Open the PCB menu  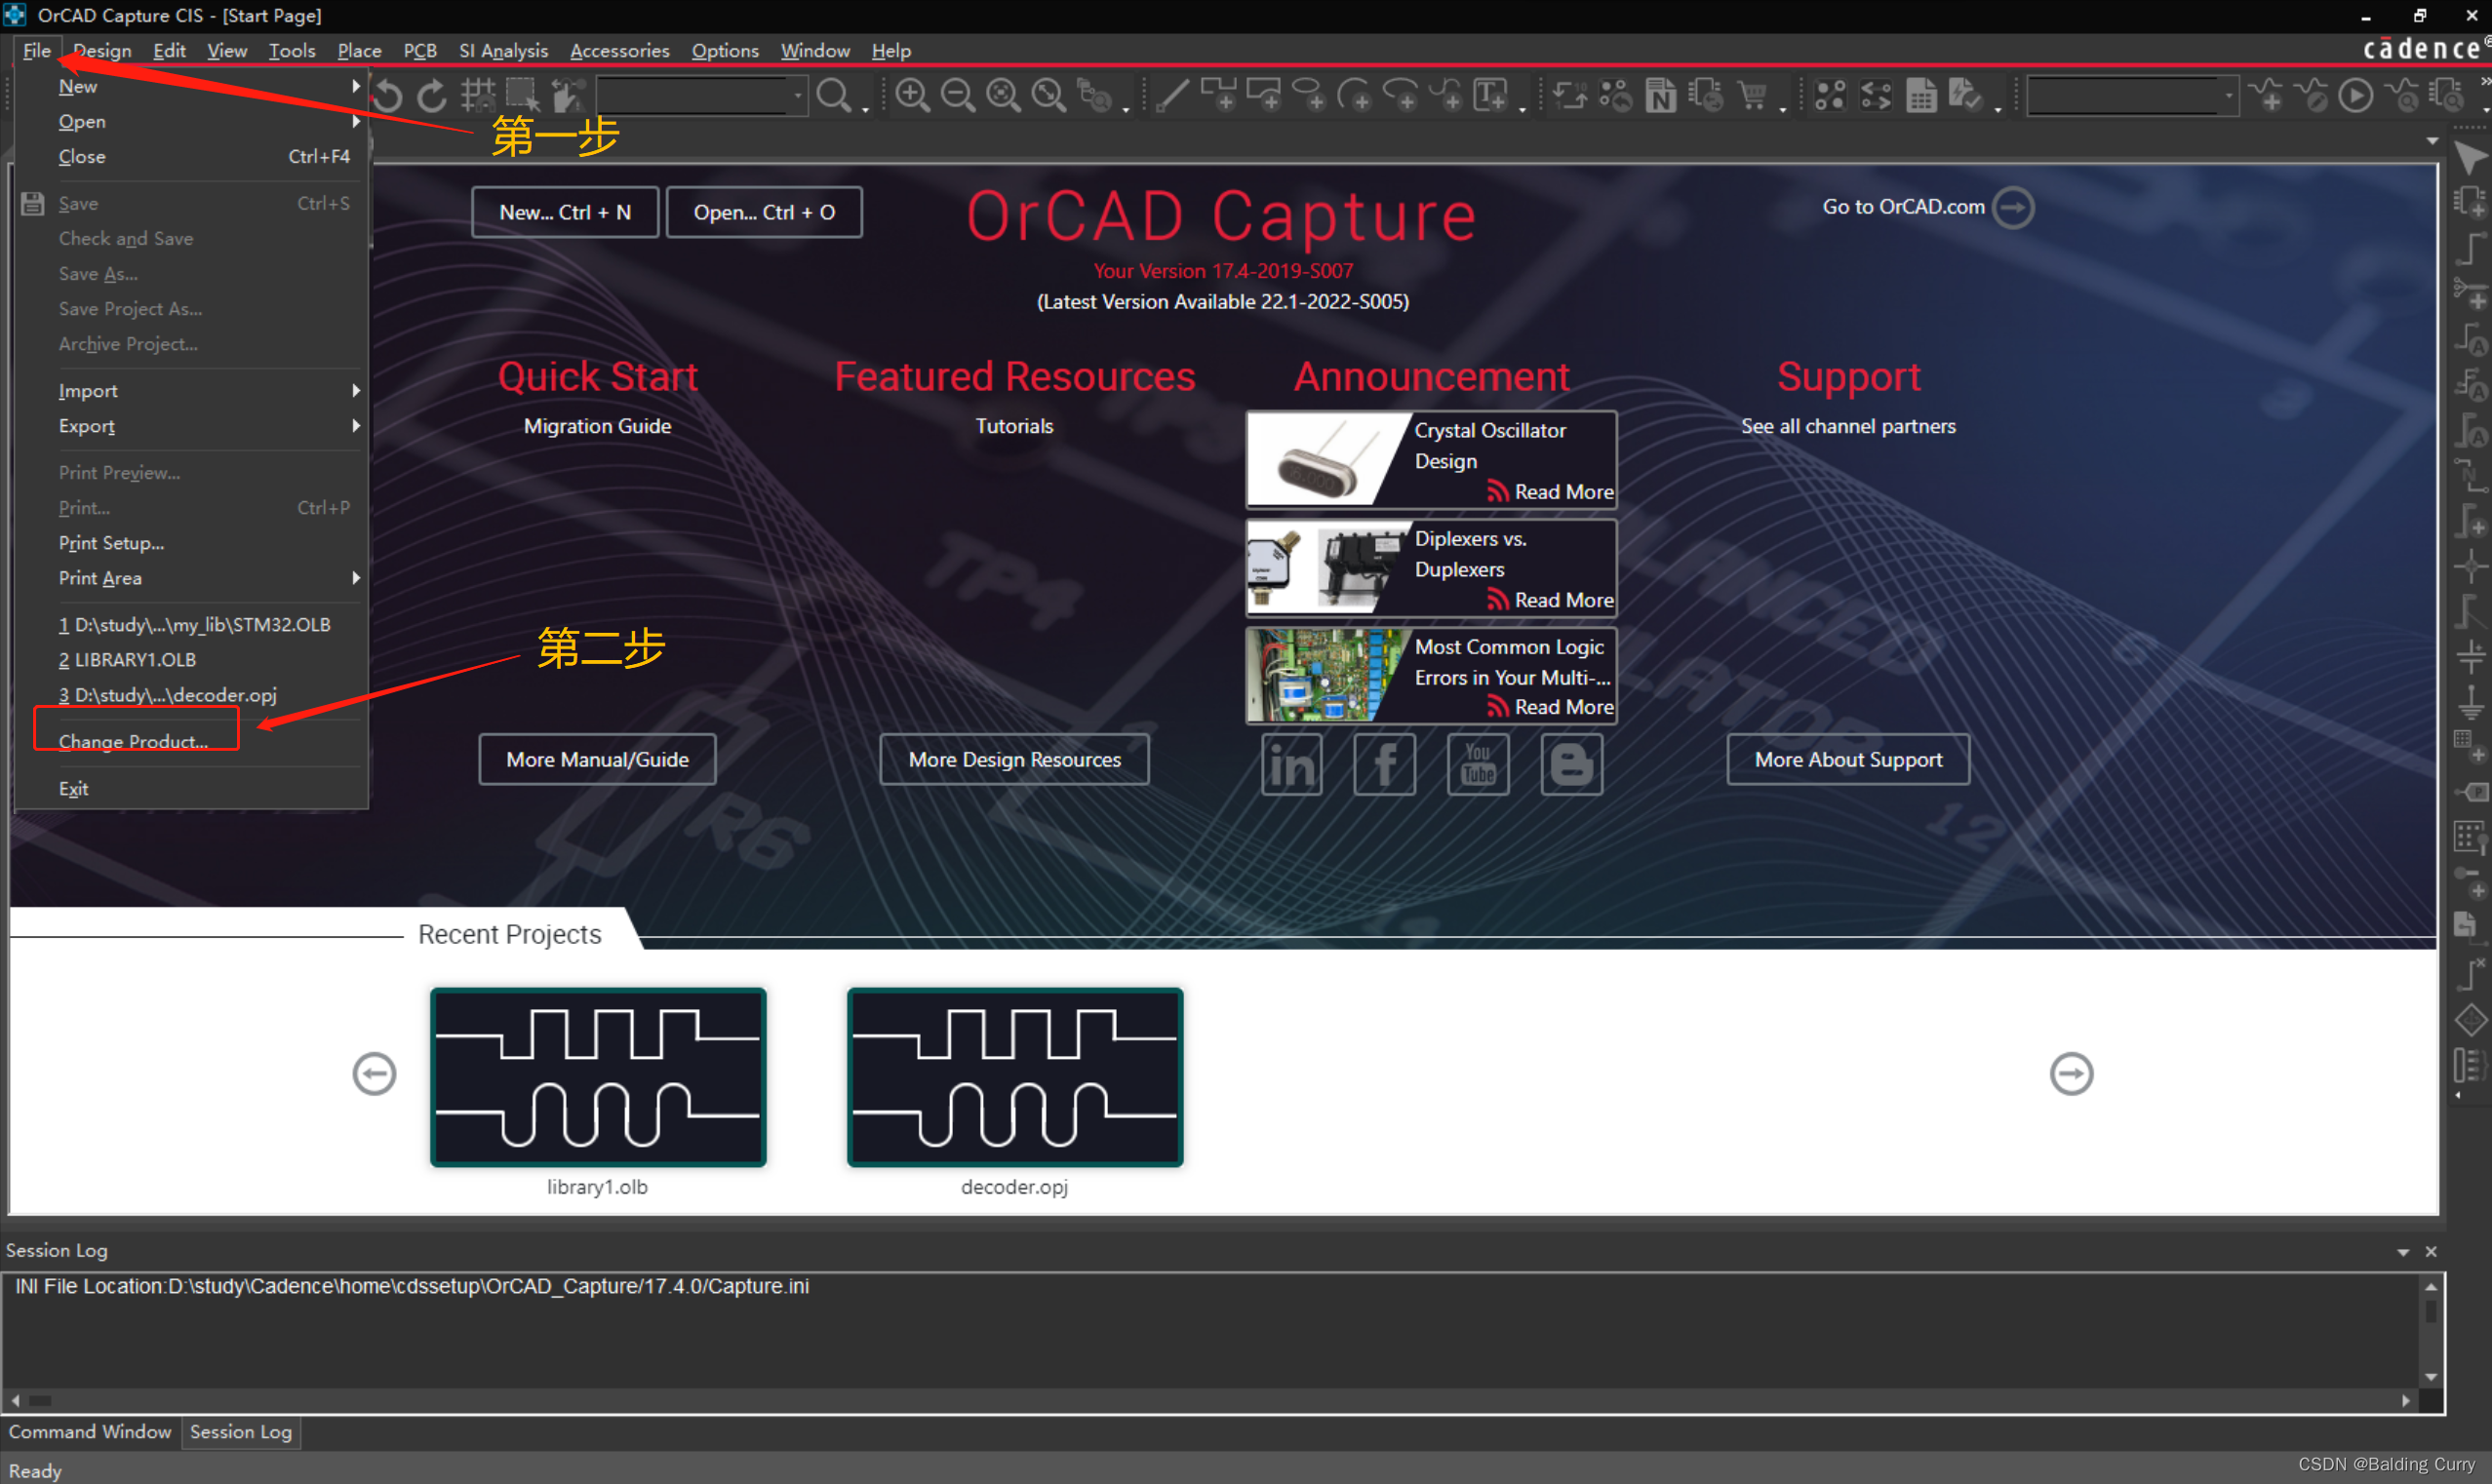point(420,50)
